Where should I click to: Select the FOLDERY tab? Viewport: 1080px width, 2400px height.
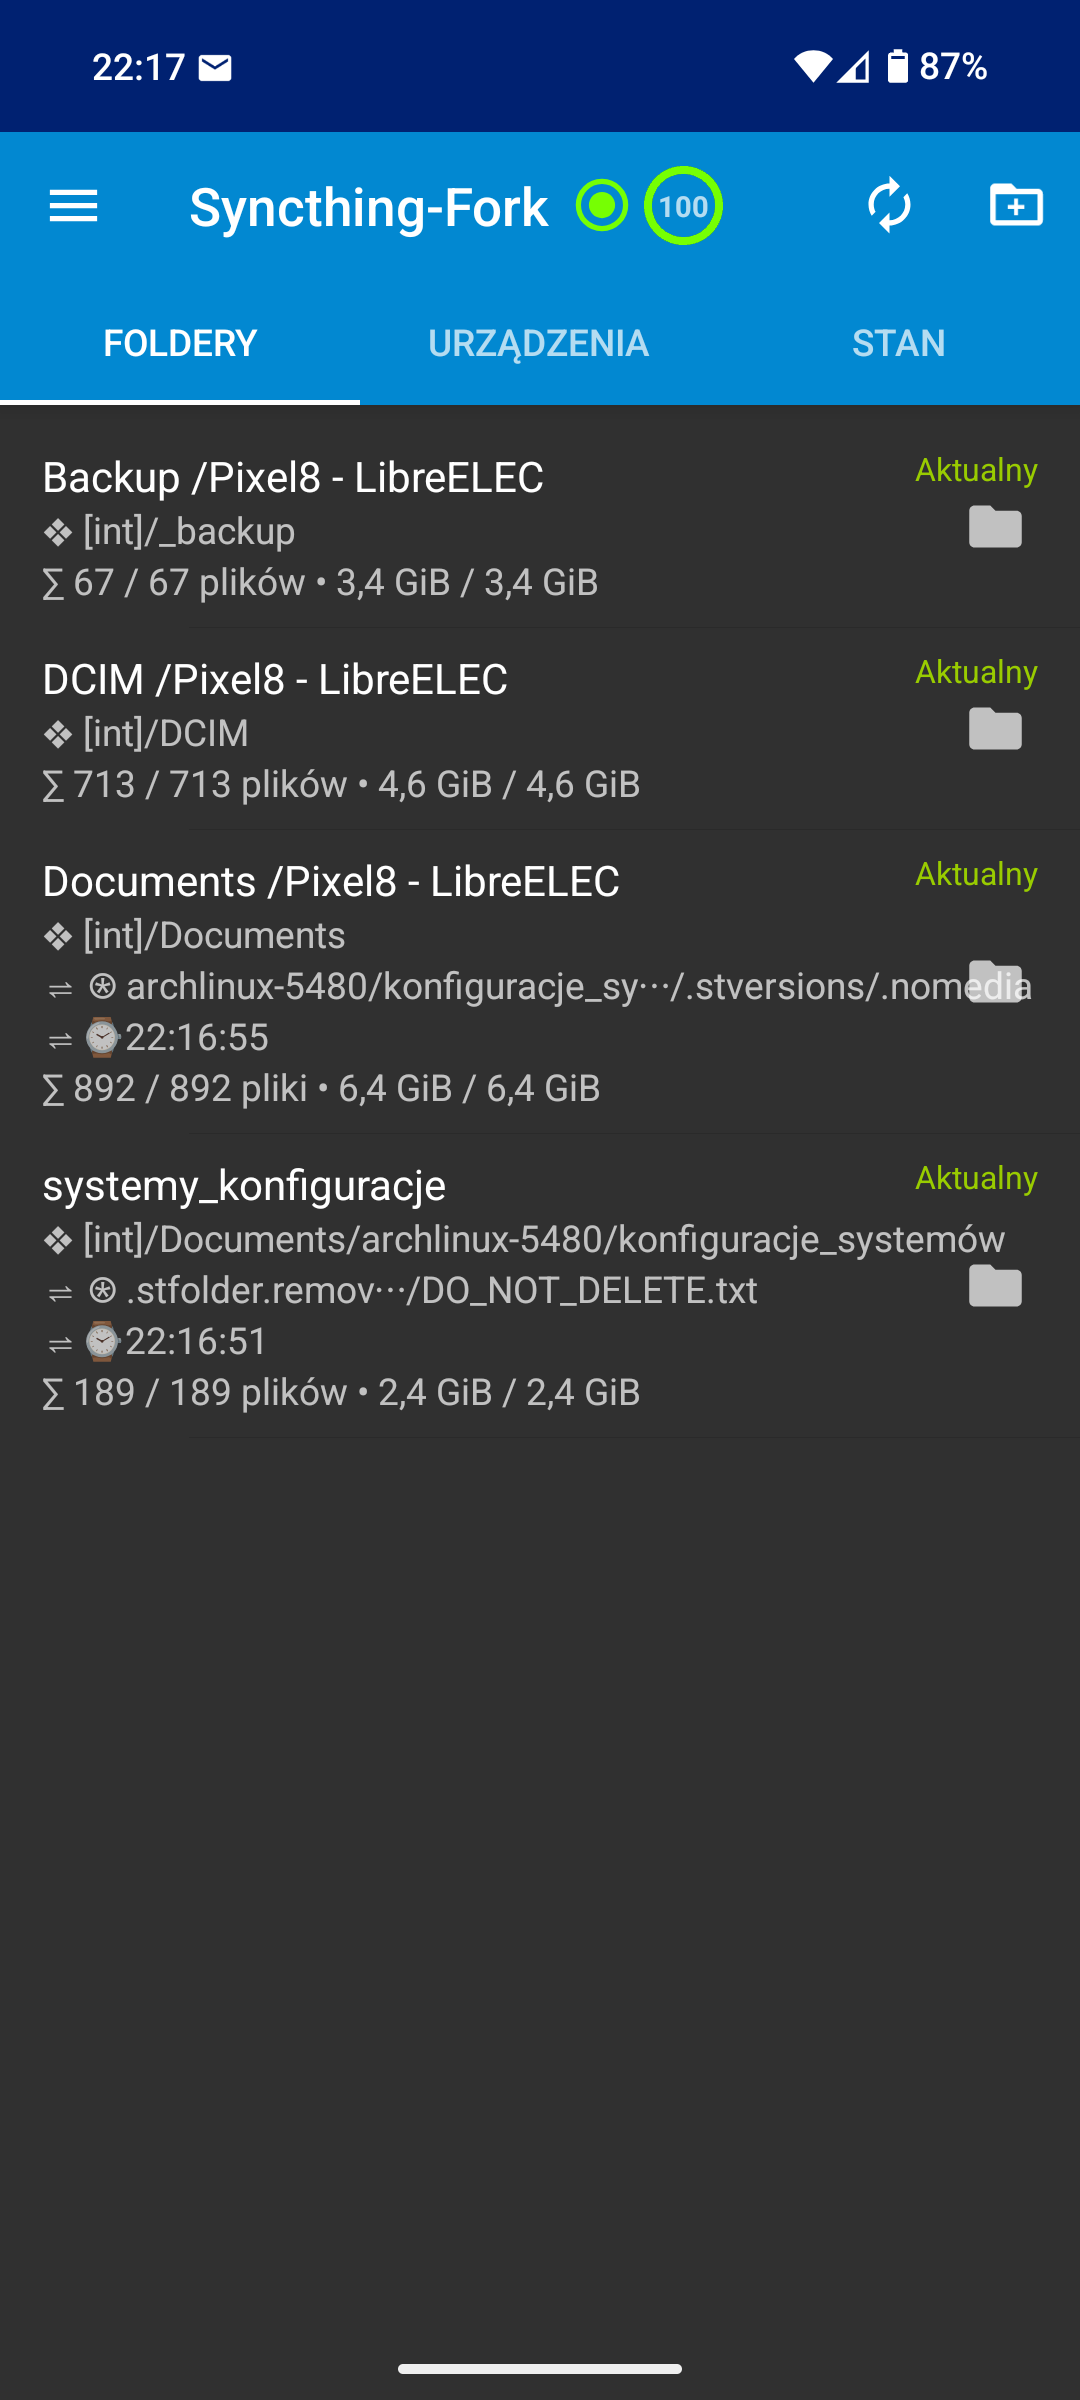180,343
